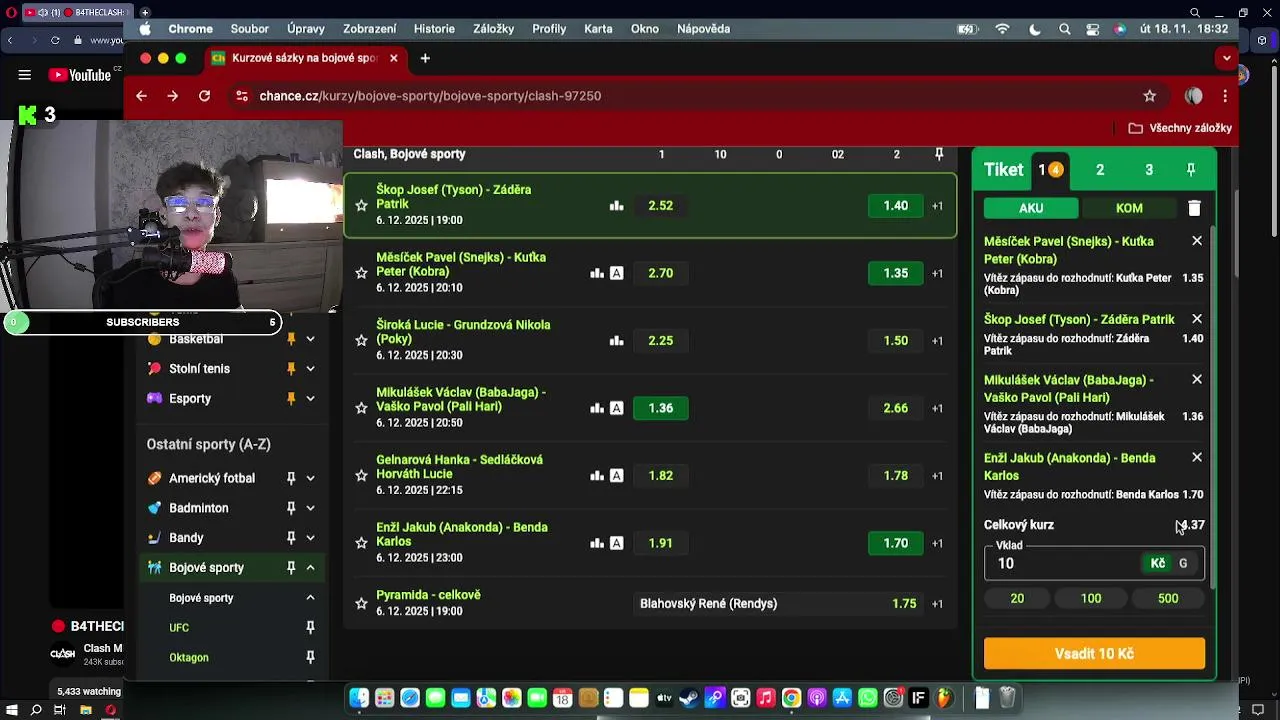Favorite the Gelnarová Hanka match star
The width and height of the screenshot is (1280, 720).
(x=362, y=476)
